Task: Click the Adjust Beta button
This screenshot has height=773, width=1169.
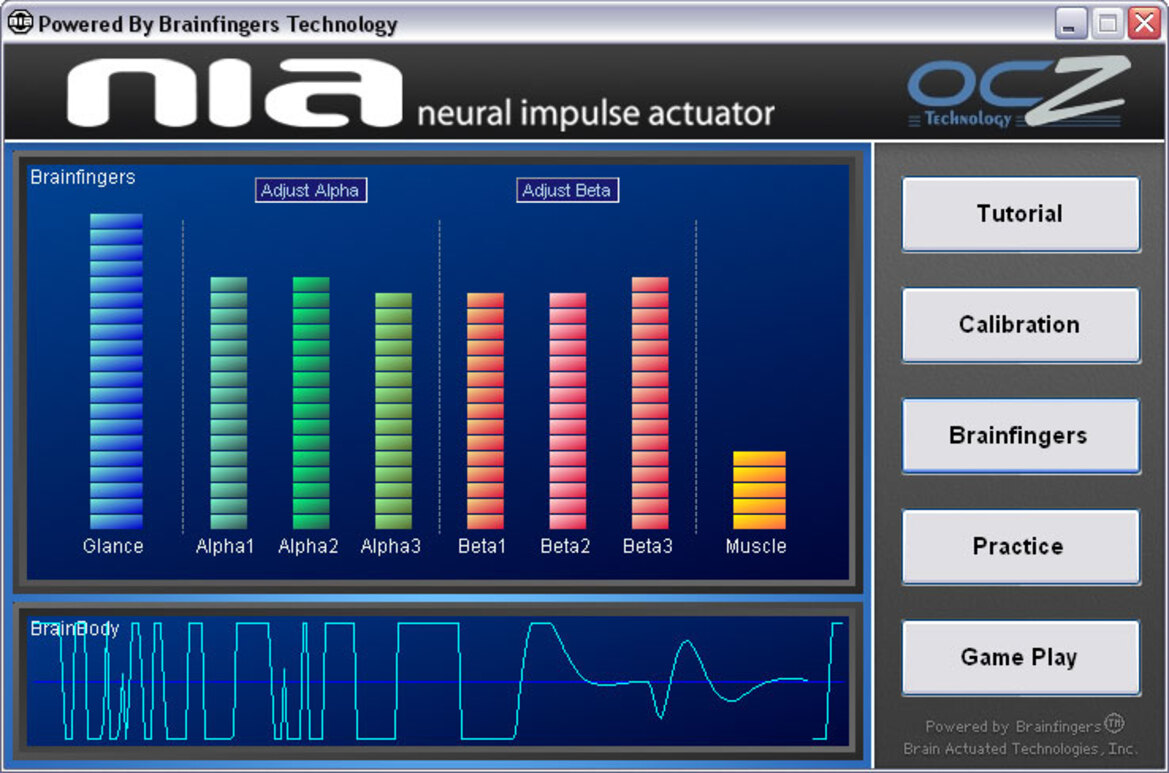Action: coord(567,190)
